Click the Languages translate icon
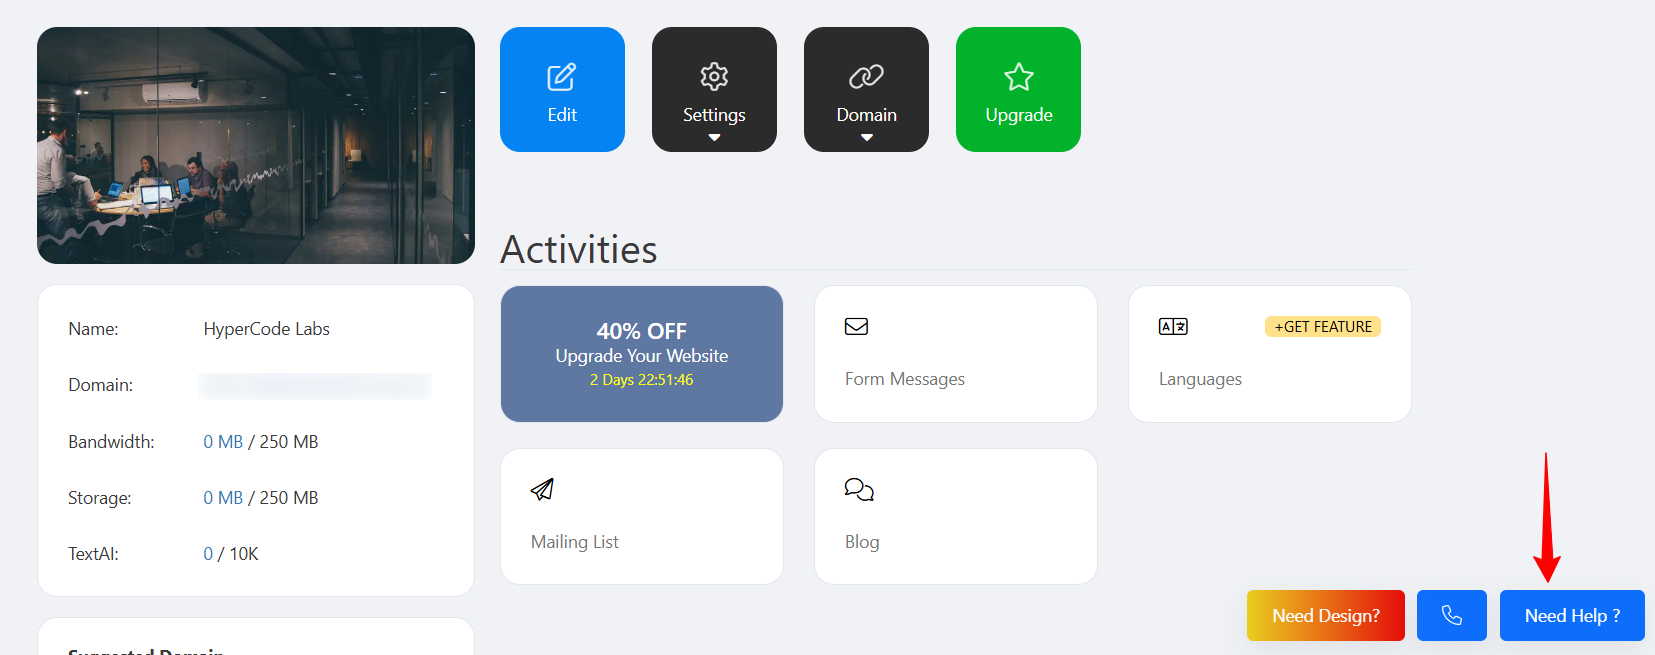This screenshot has width=1655, height=655. coord(1173,326)
